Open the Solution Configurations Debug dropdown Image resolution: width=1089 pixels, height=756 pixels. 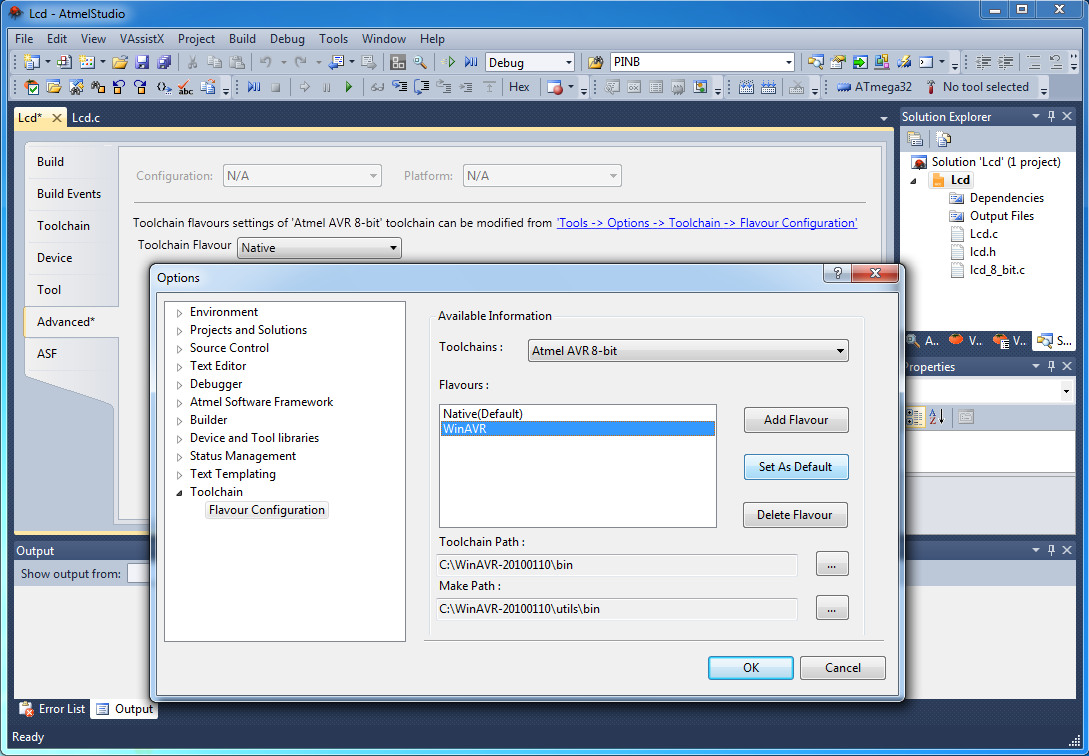tap(530, 62)
